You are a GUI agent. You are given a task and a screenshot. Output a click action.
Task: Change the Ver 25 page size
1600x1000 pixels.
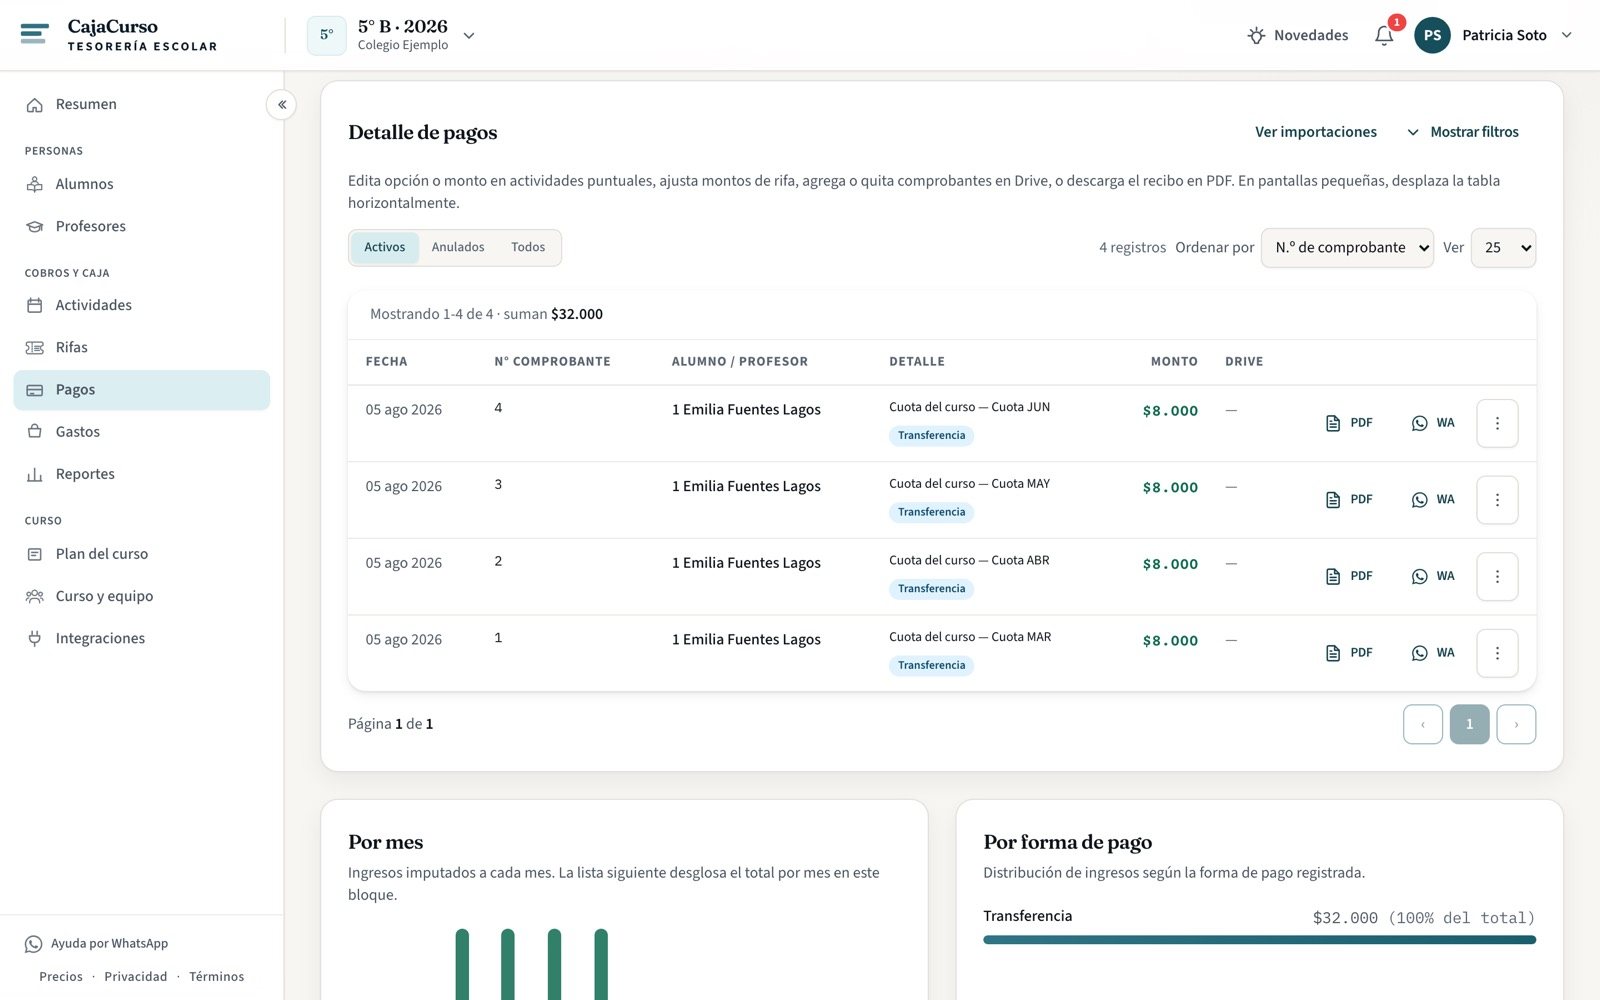click(1503, 248)
